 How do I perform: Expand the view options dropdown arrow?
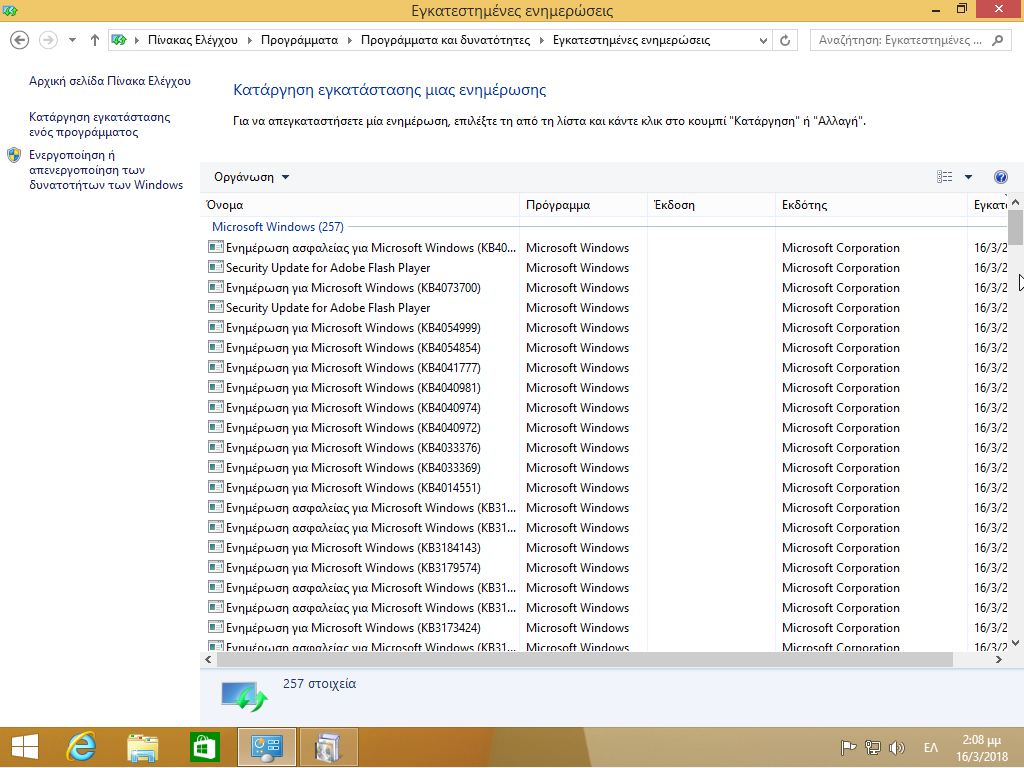pyautogui.click(x=968, y=177)
